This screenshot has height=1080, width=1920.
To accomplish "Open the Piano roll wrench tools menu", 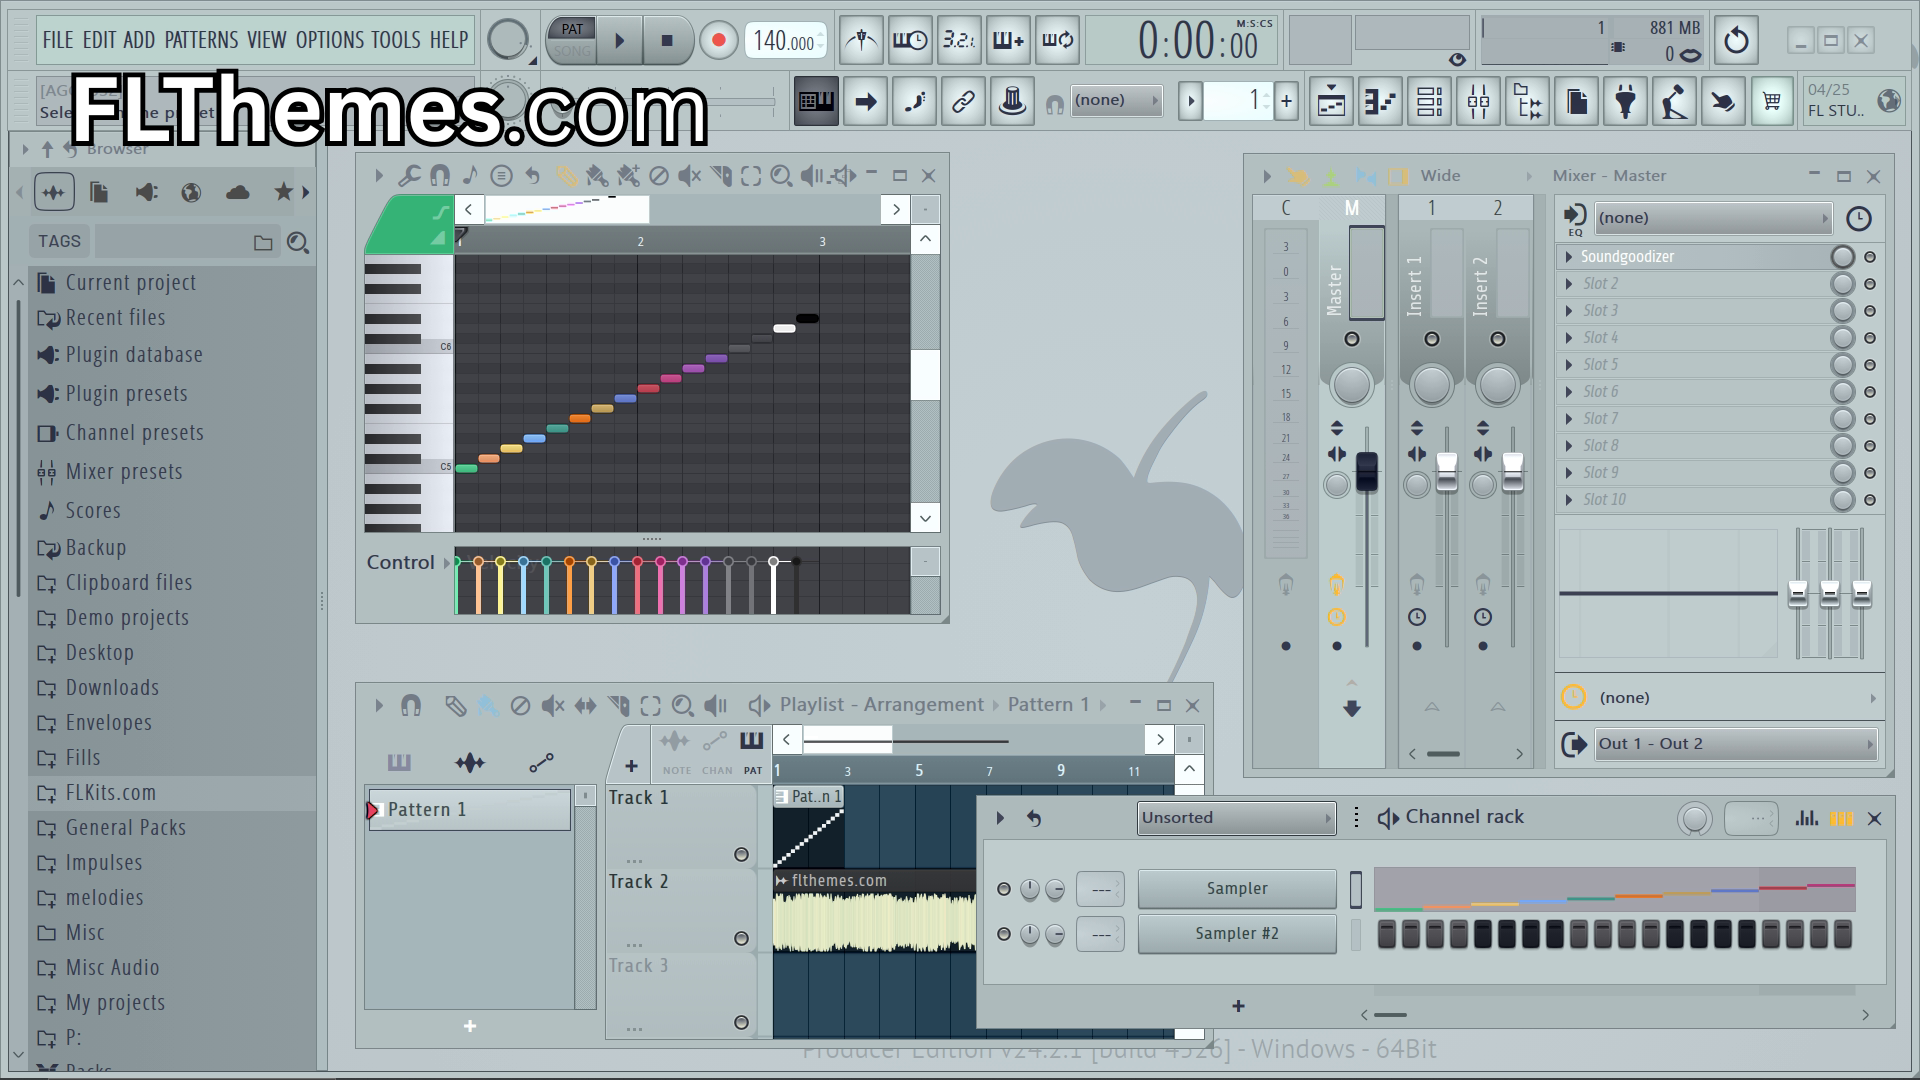I will tap(408, 176).
